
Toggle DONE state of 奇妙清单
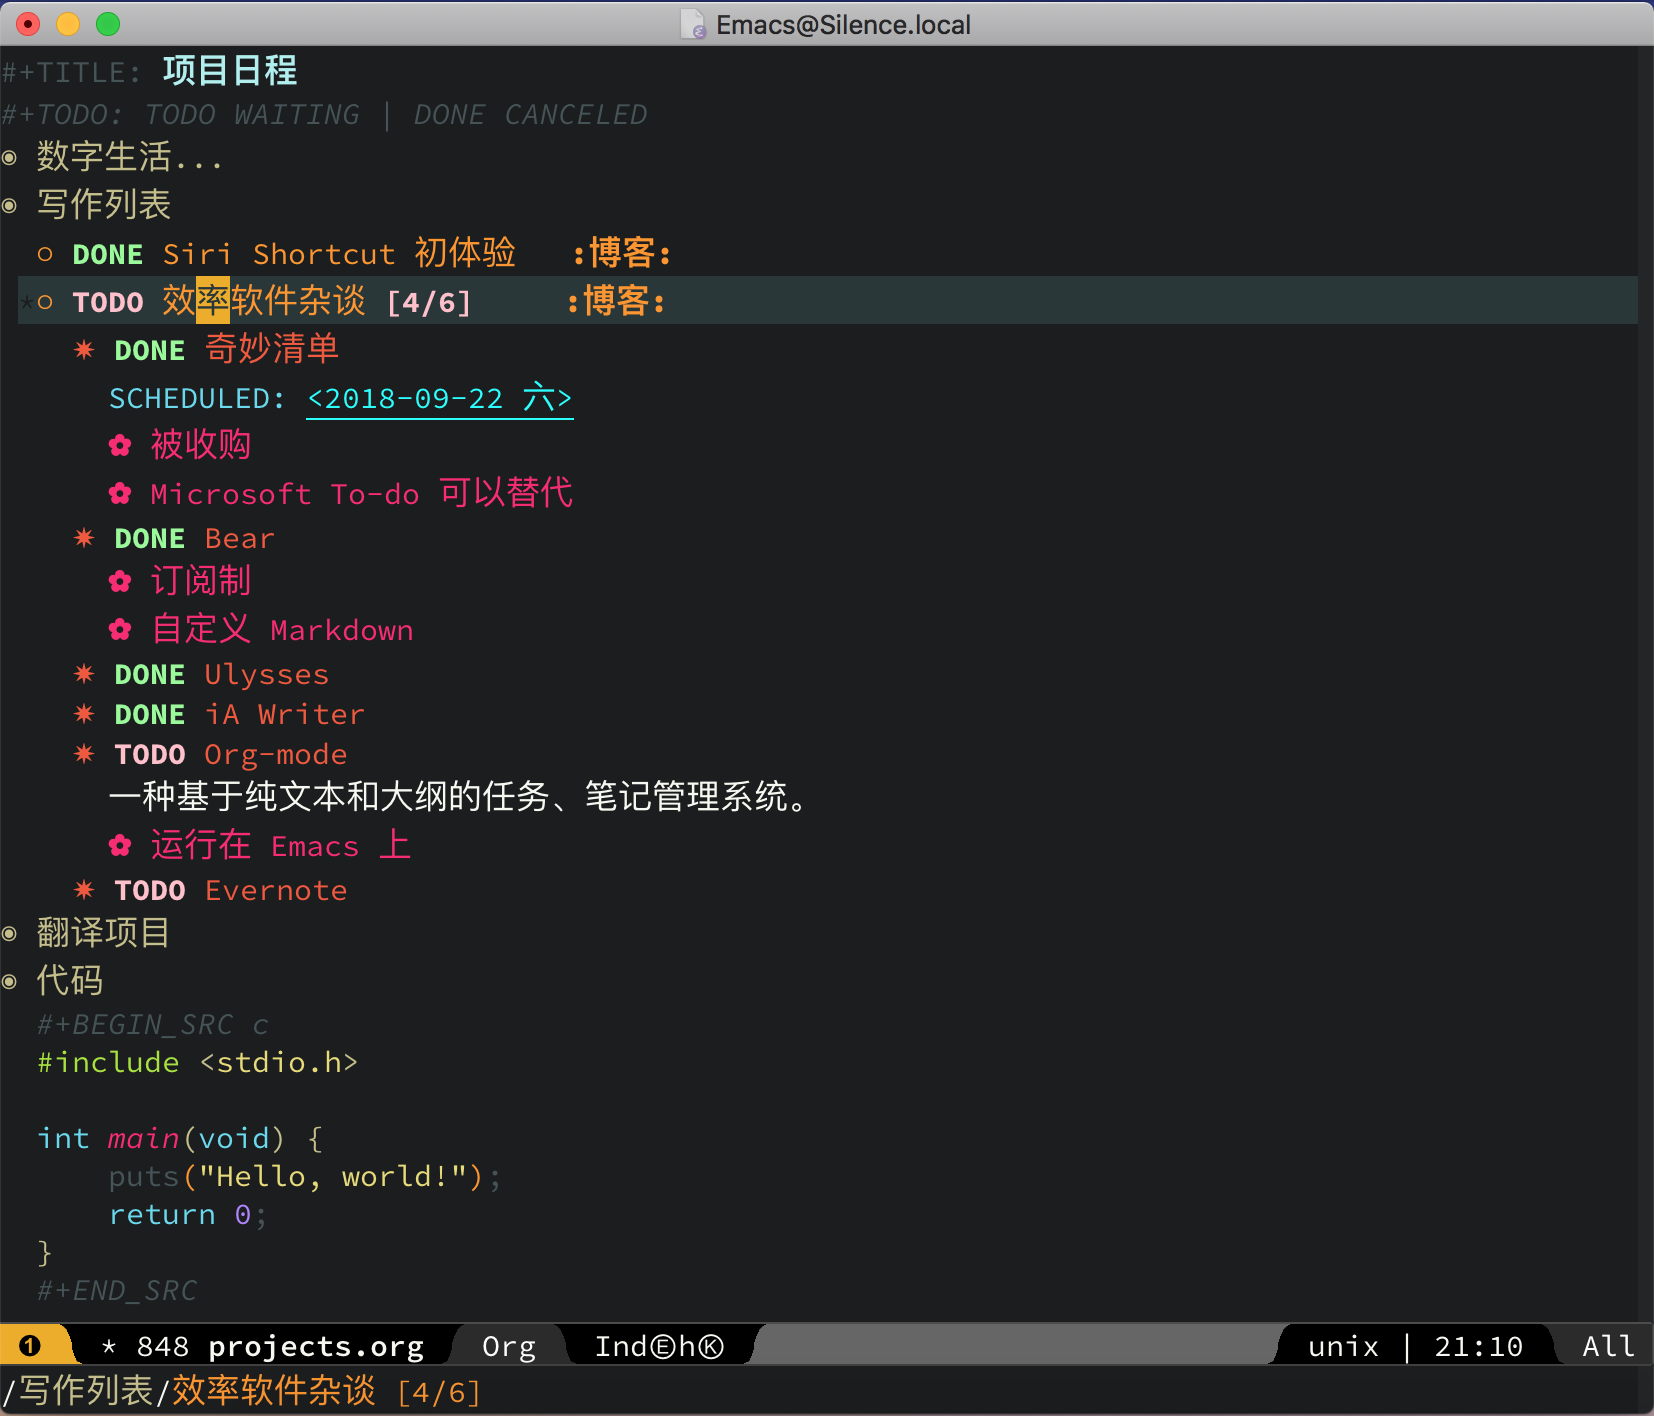150,350
